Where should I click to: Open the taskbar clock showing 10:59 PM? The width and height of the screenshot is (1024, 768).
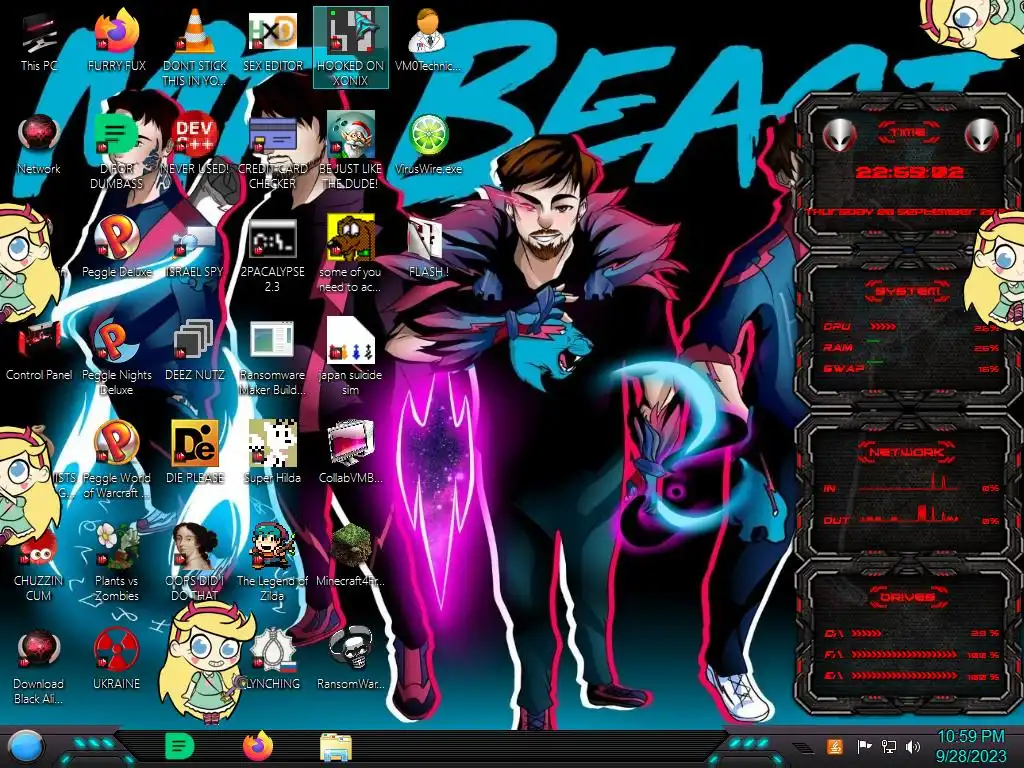[x=971, y=746]
